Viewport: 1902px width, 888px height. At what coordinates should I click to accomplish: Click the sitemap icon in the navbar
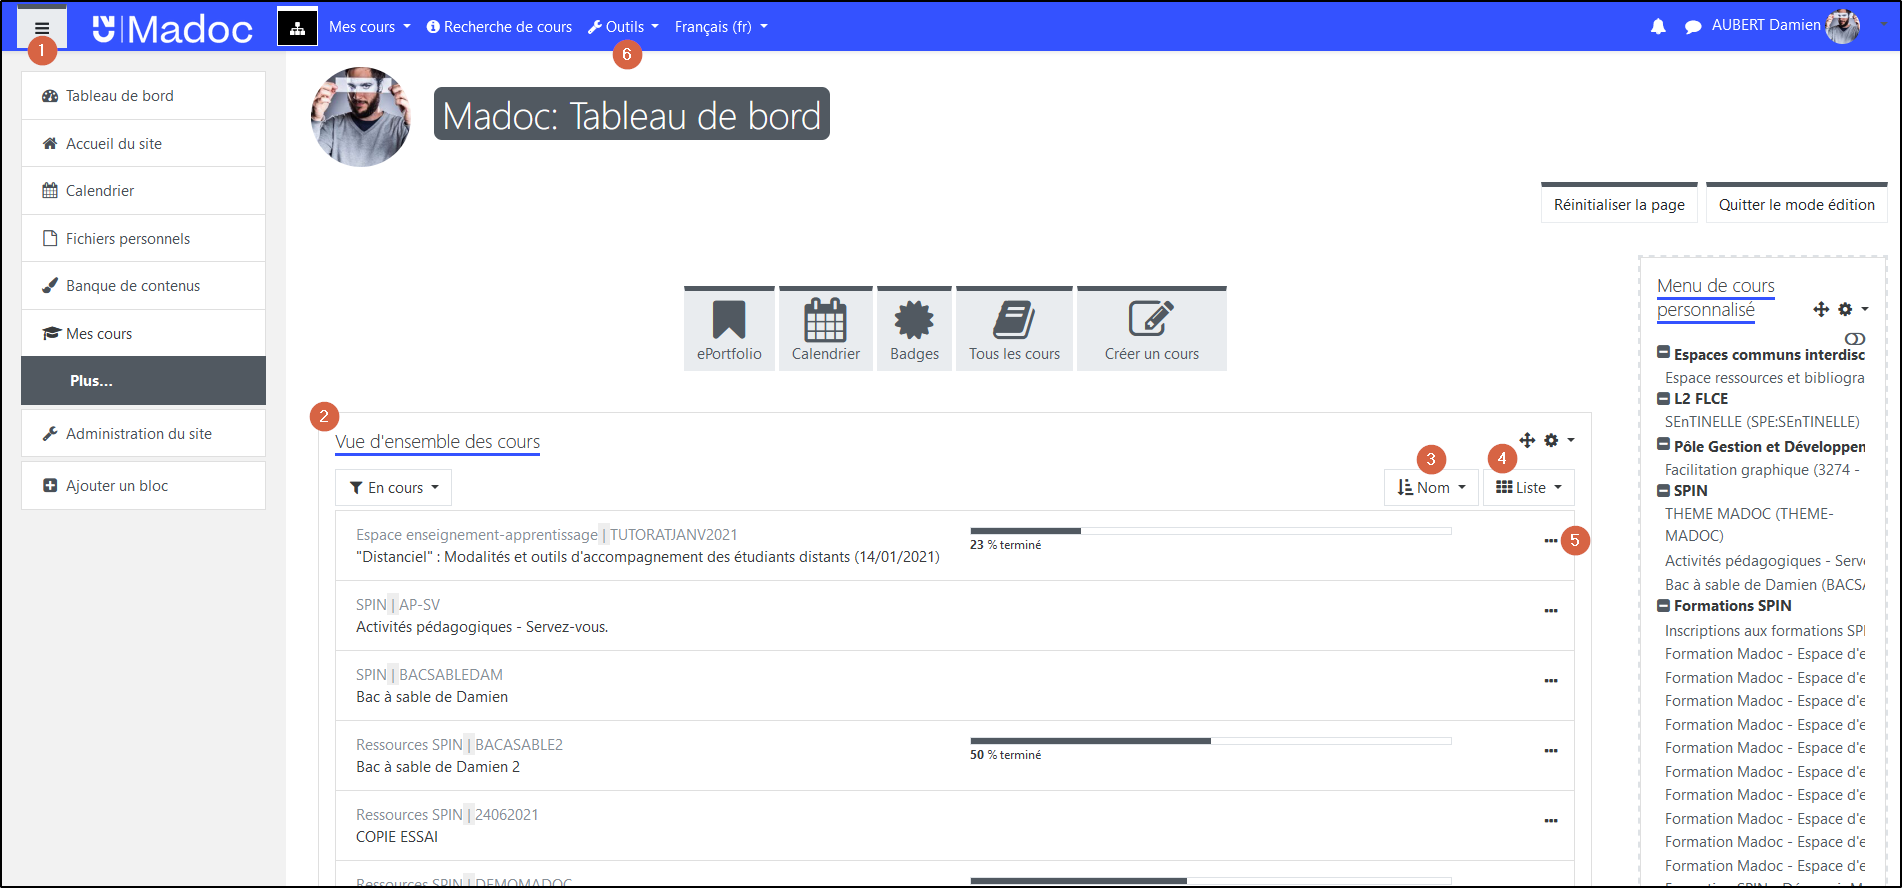[x=297, y=28]
